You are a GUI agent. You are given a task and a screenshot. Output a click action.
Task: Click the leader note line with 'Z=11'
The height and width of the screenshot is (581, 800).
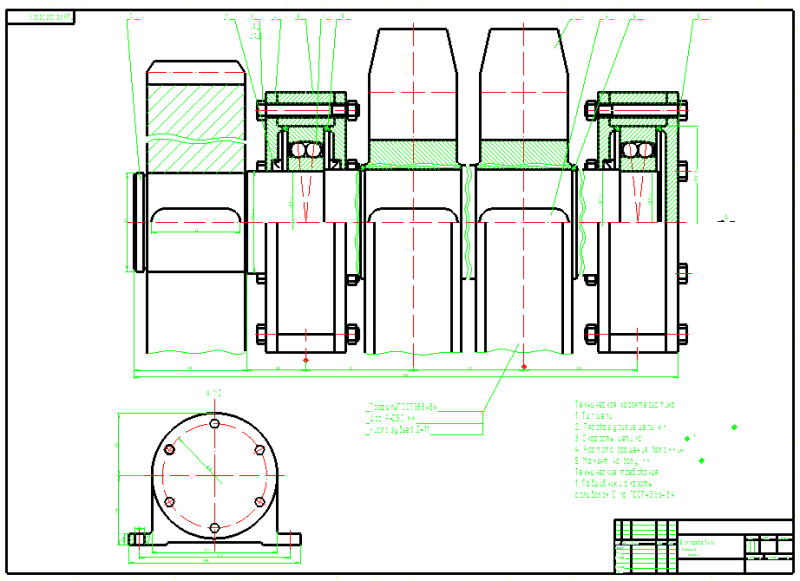point(398,430)
